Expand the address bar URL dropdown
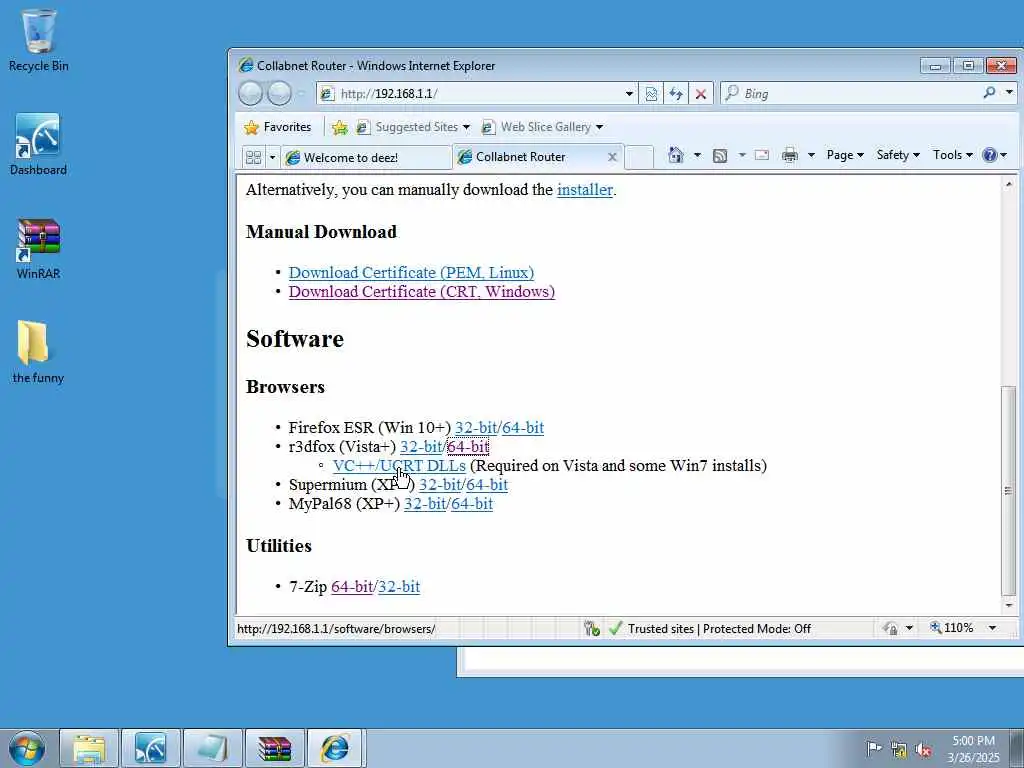 [629, 94]
